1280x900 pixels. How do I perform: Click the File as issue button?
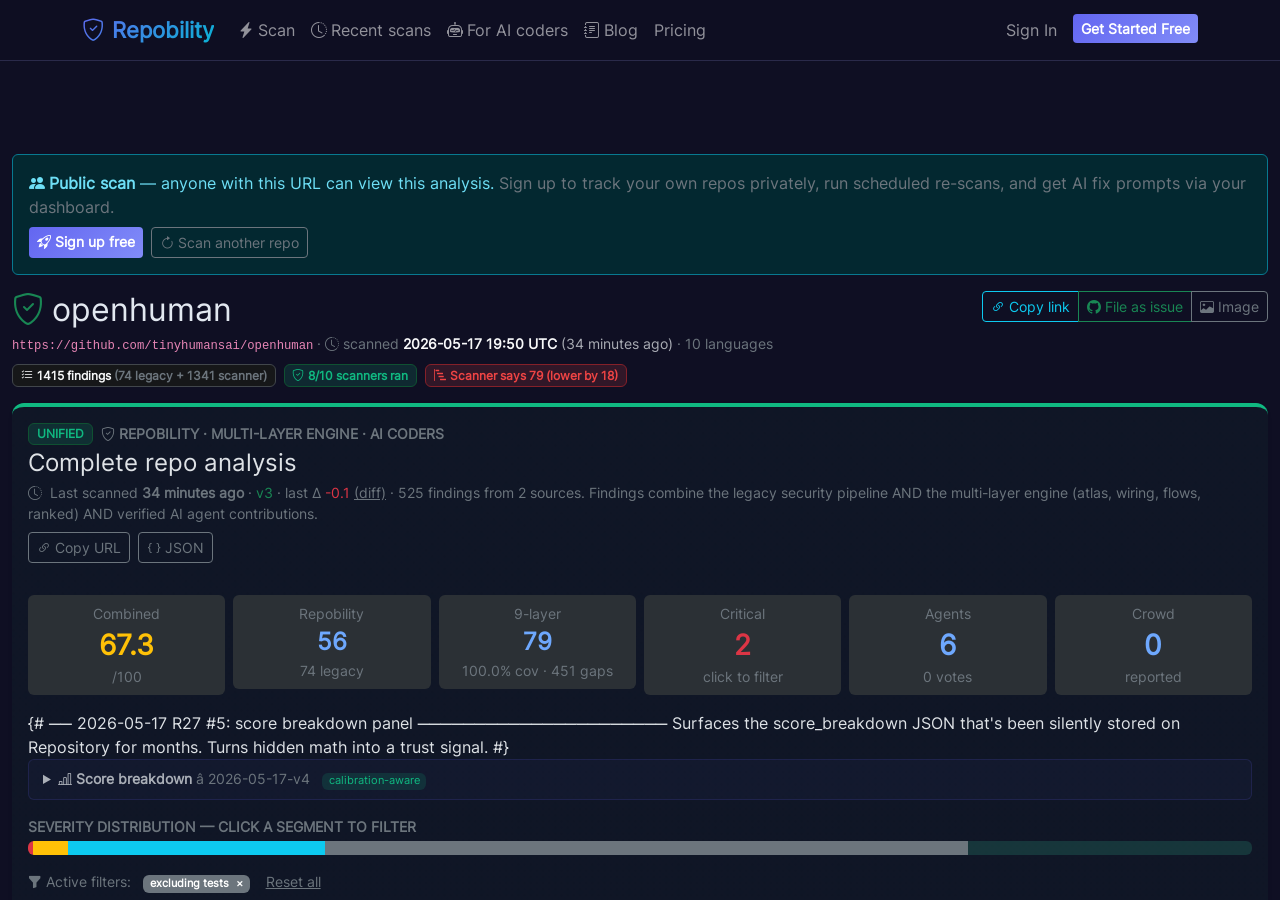[1135, 307]
